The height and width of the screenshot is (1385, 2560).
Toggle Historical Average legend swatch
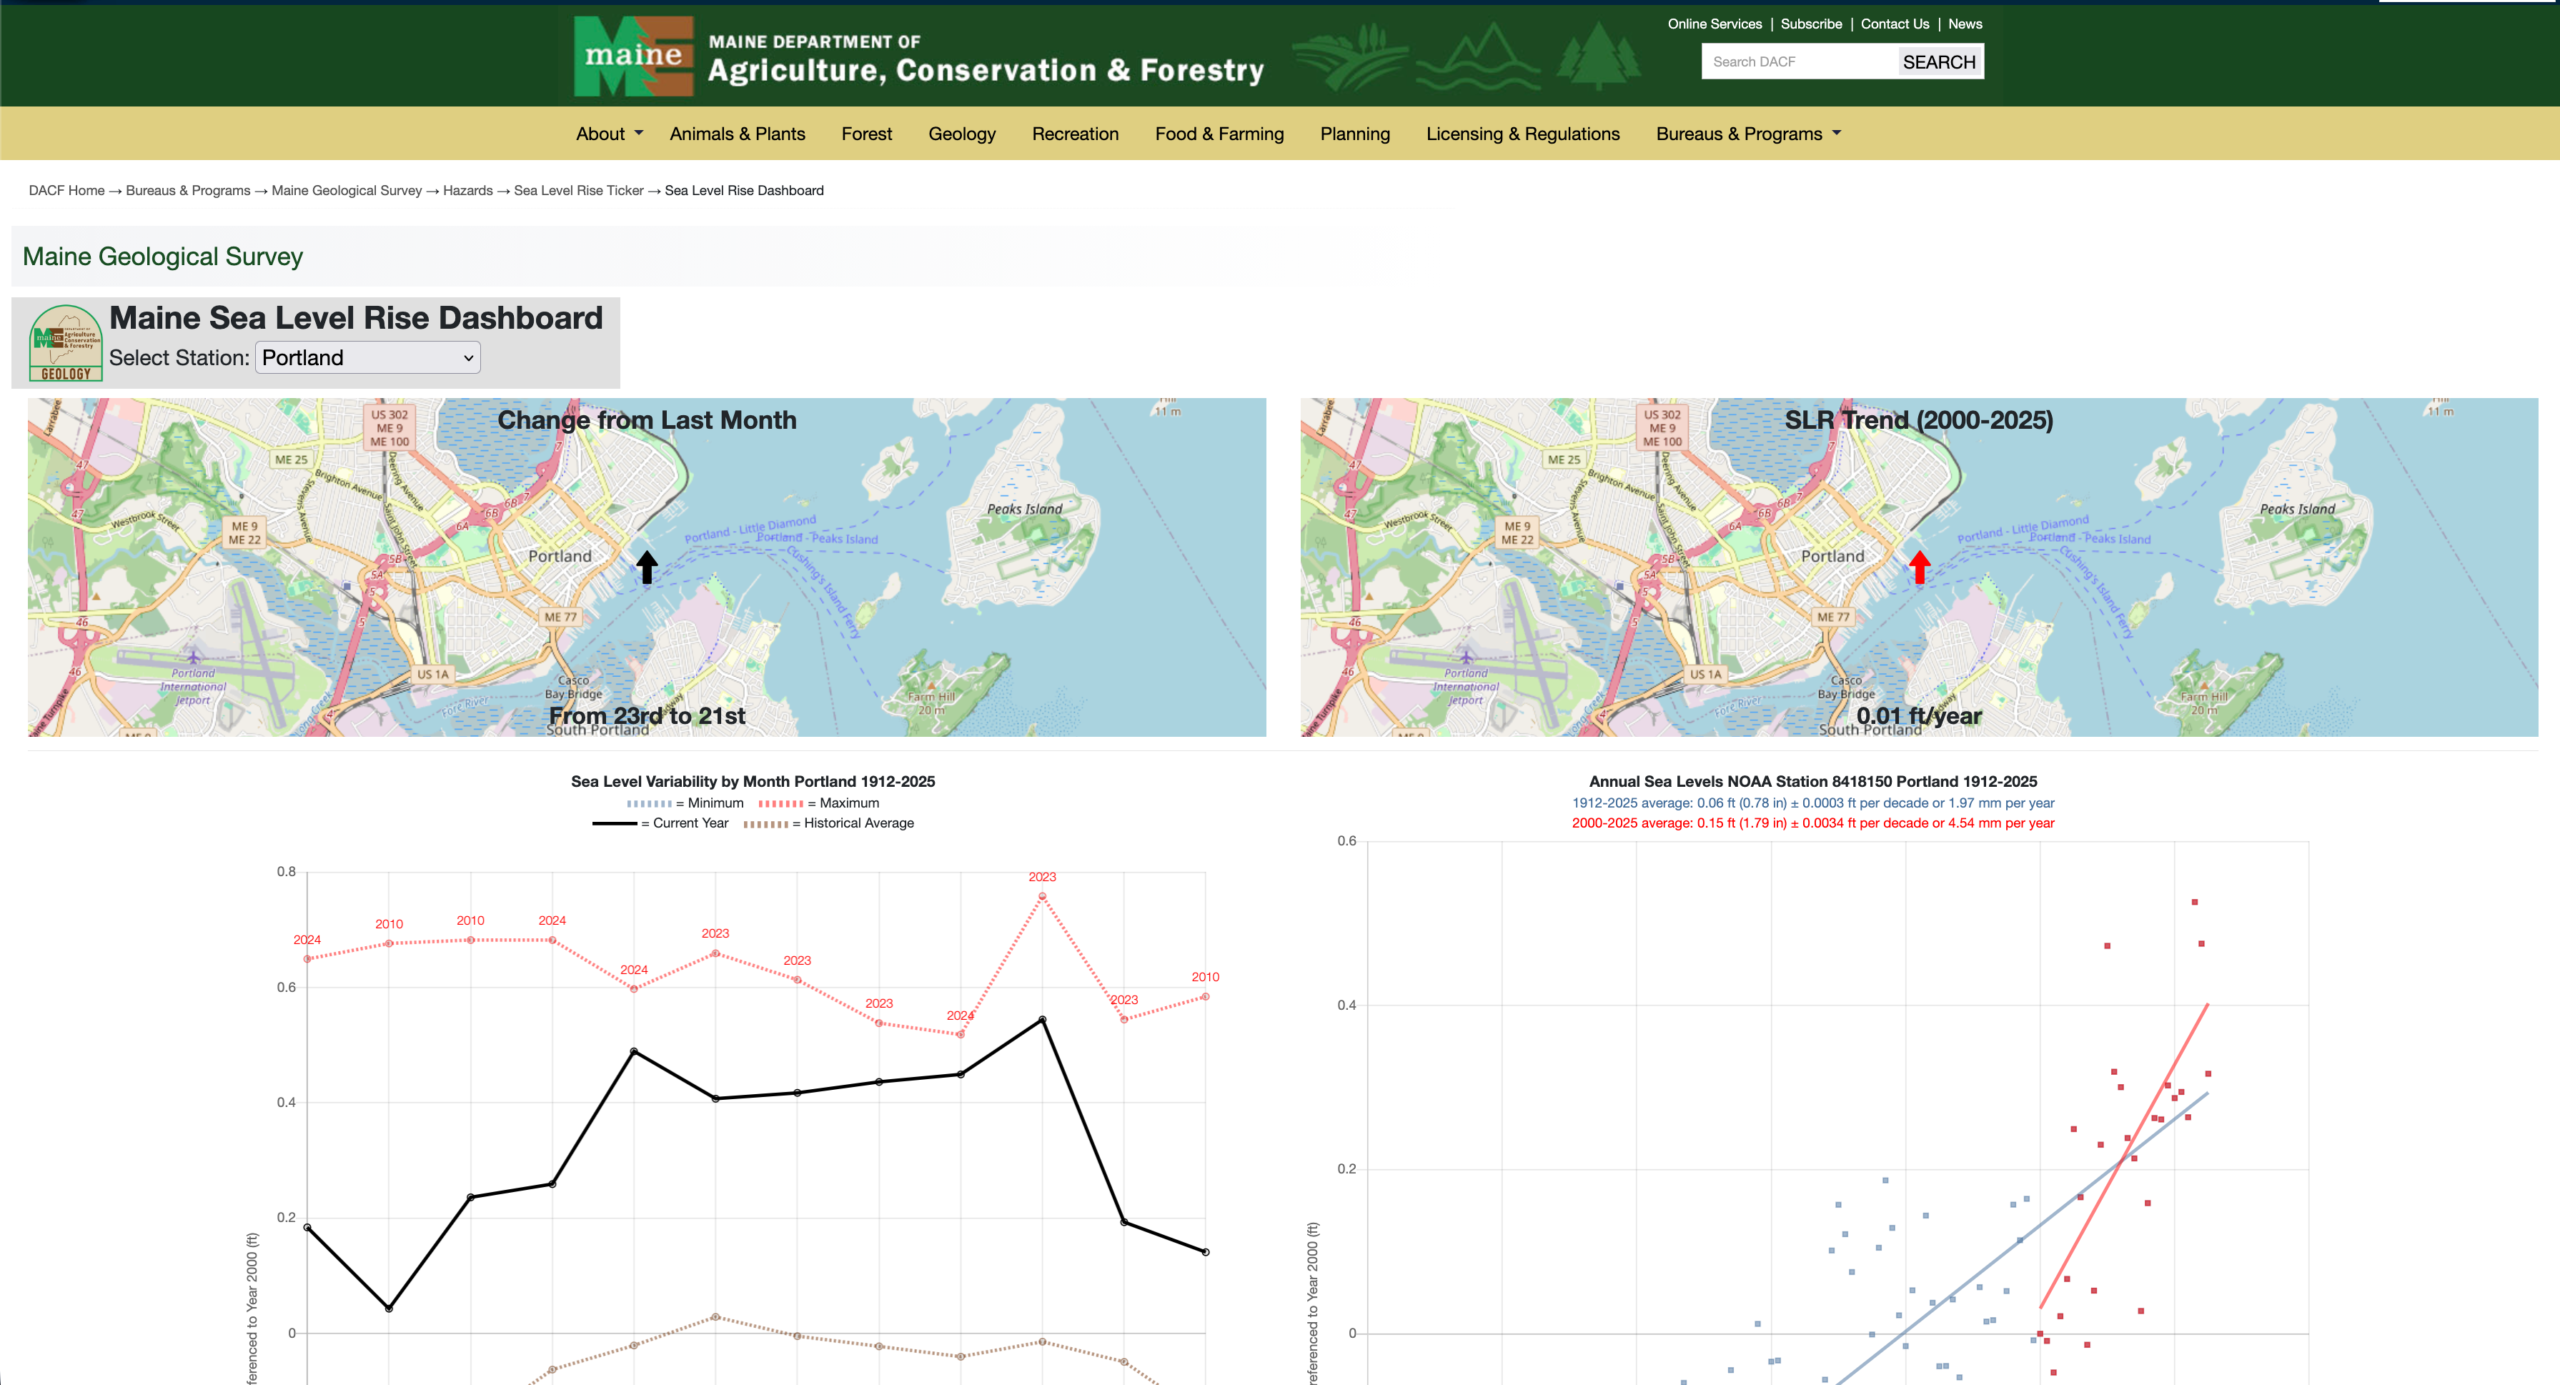click(x=766, y=824)
